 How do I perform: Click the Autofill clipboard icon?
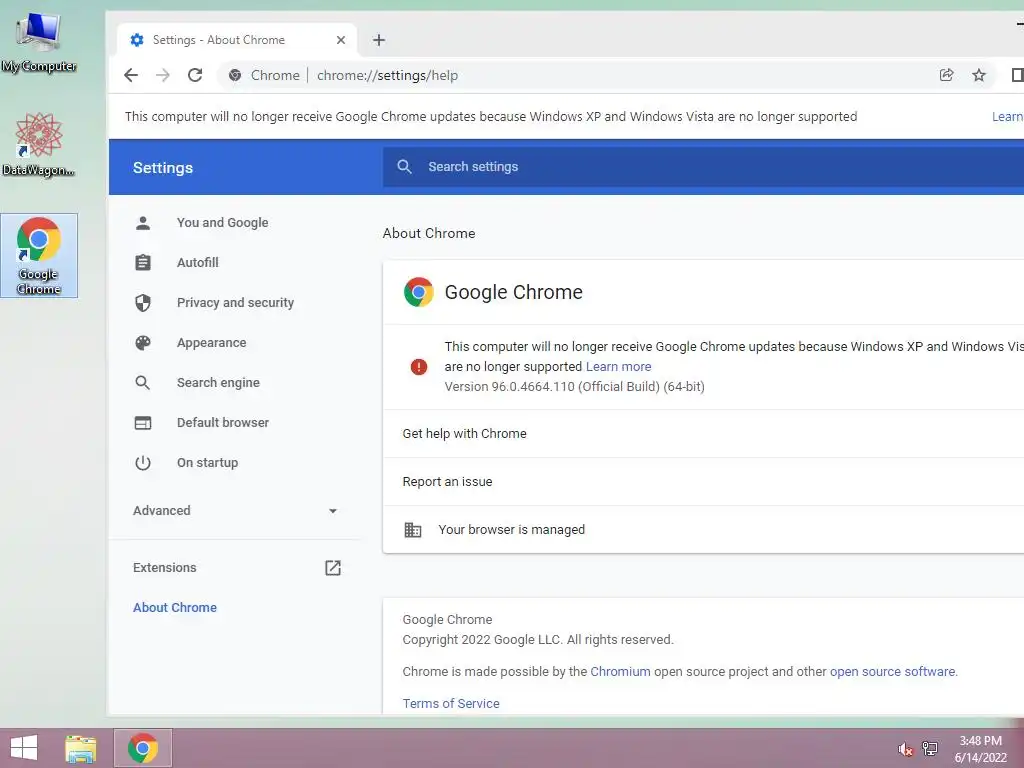(143, 263)
